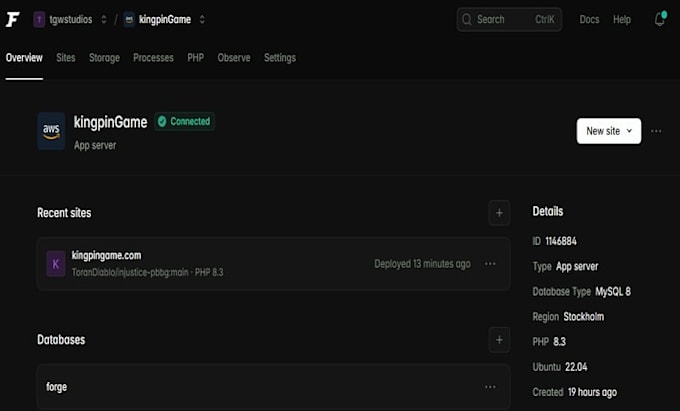Switch to the PHP tab

196,58
